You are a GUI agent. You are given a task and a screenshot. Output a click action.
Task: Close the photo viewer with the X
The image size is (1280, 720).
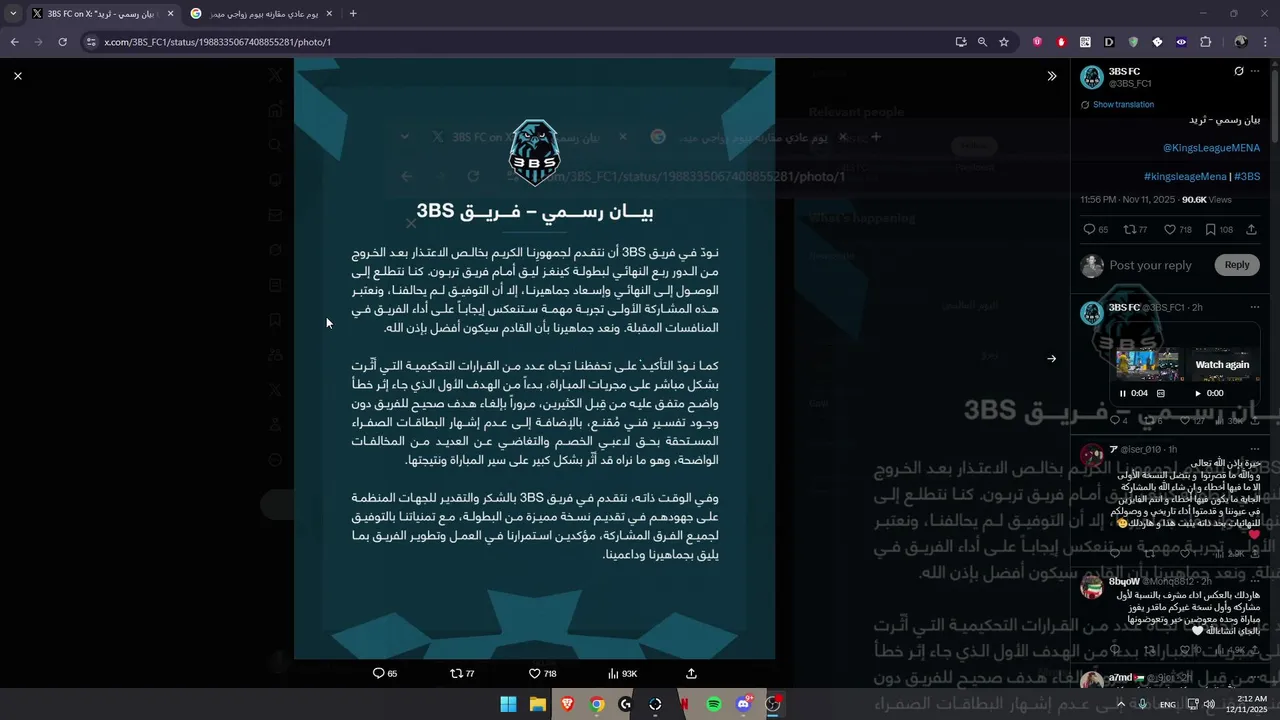point(18,76)
